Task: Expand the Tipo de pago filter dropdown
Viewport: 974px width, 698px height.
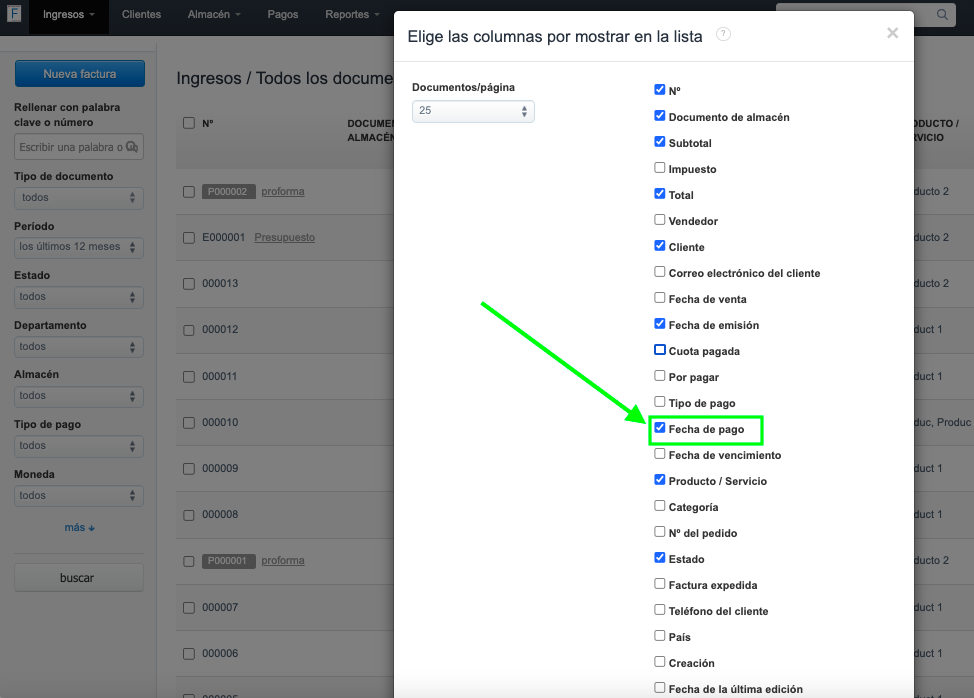Action: (x=79, y=446)
